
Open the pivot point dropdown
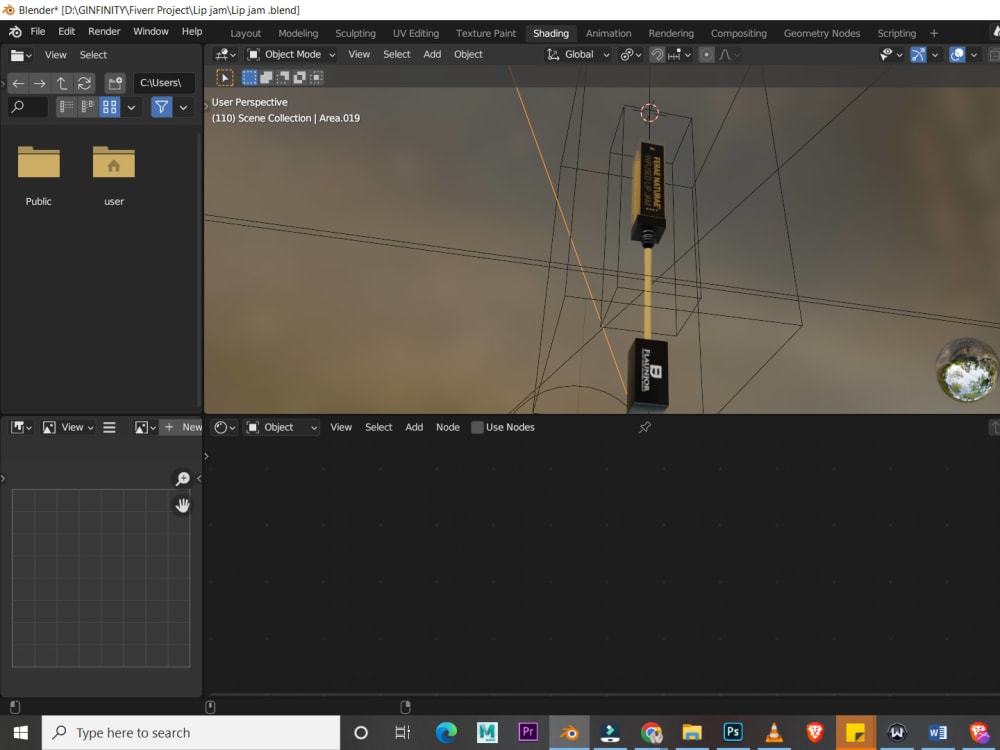coord(631,55)
